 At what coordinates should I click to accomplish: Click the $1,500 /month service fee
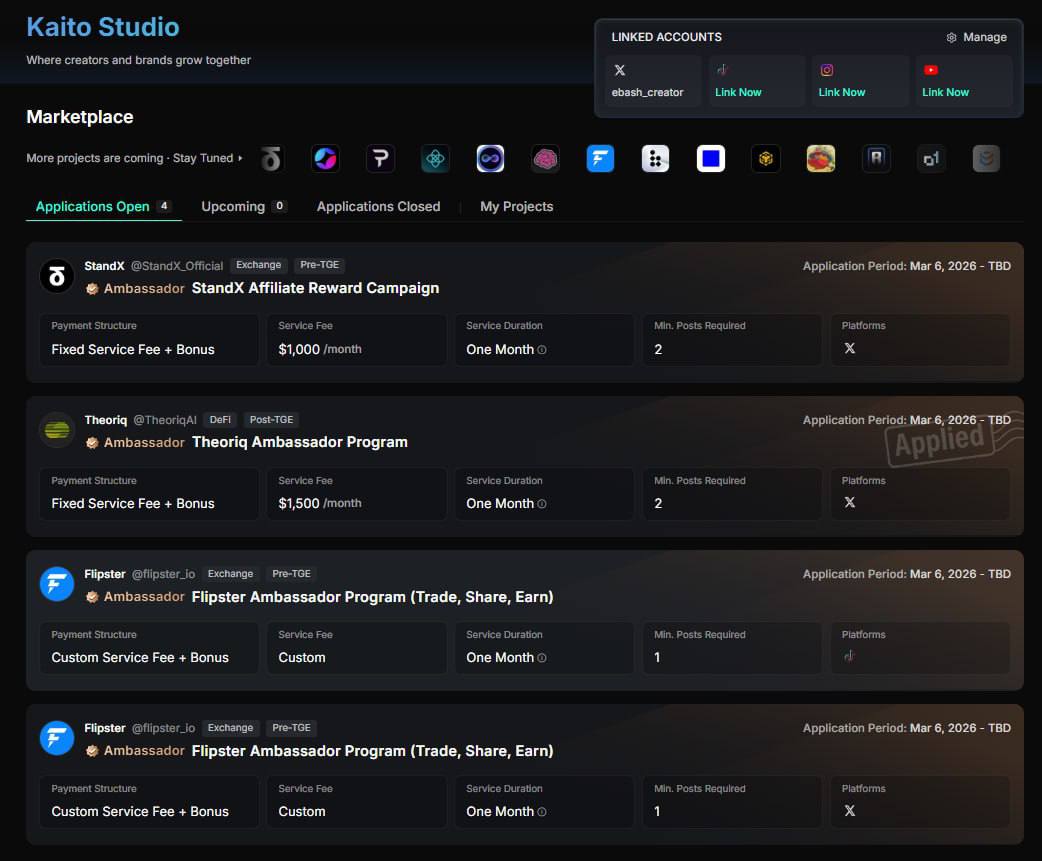click(320, 504)
